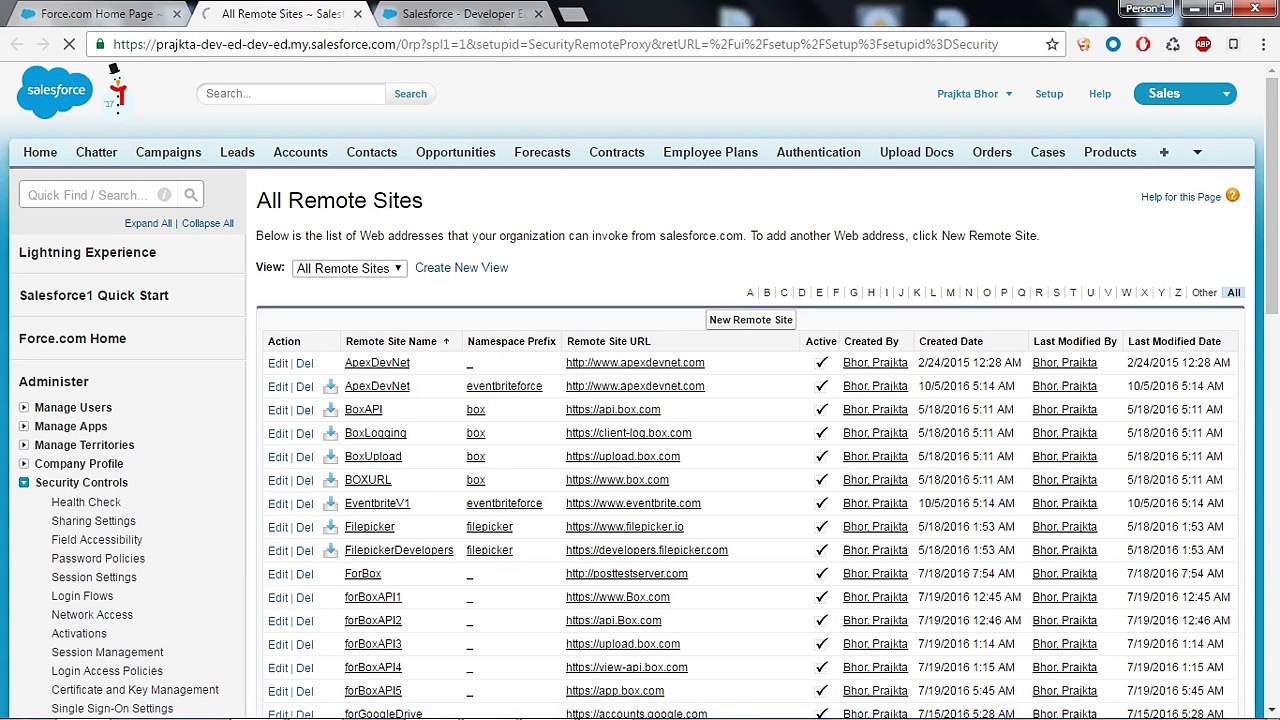The width and height of the screenshot is (1280, 720).
Task: Open the Prajkta Bhor user menu
Action: click(974, 94)
